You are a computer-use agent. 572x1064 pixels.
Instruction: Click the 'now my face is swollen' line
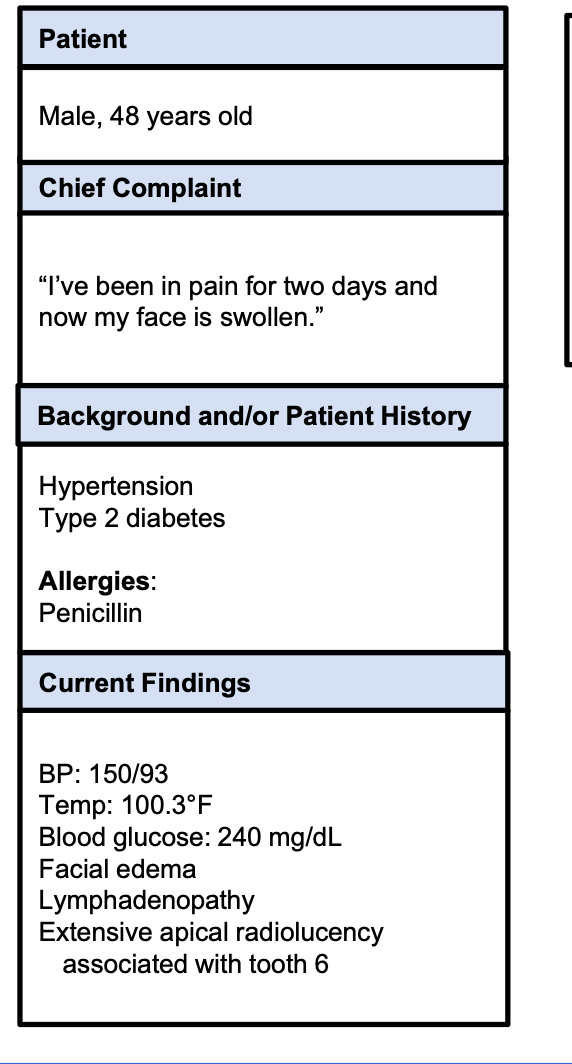(182, 318)
